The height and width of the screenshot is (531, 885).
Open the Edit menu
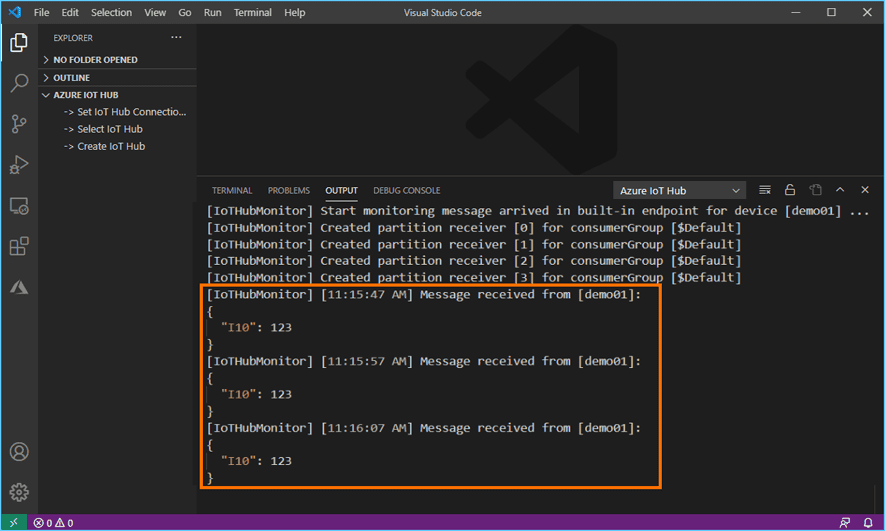70,12
